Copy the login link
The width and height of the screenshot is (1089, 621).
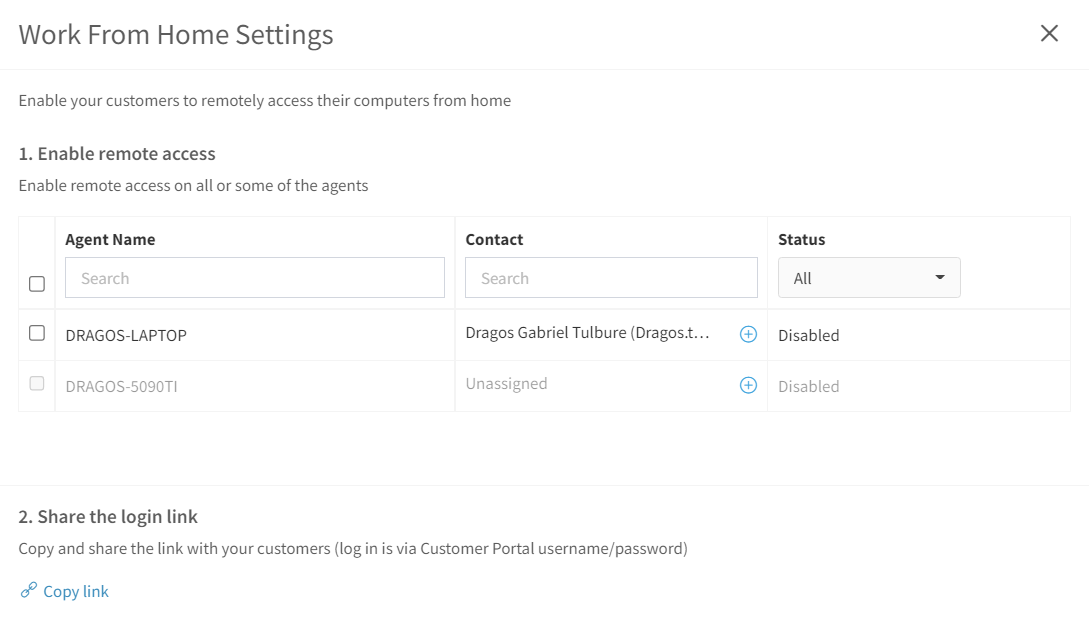coord(76,591)
